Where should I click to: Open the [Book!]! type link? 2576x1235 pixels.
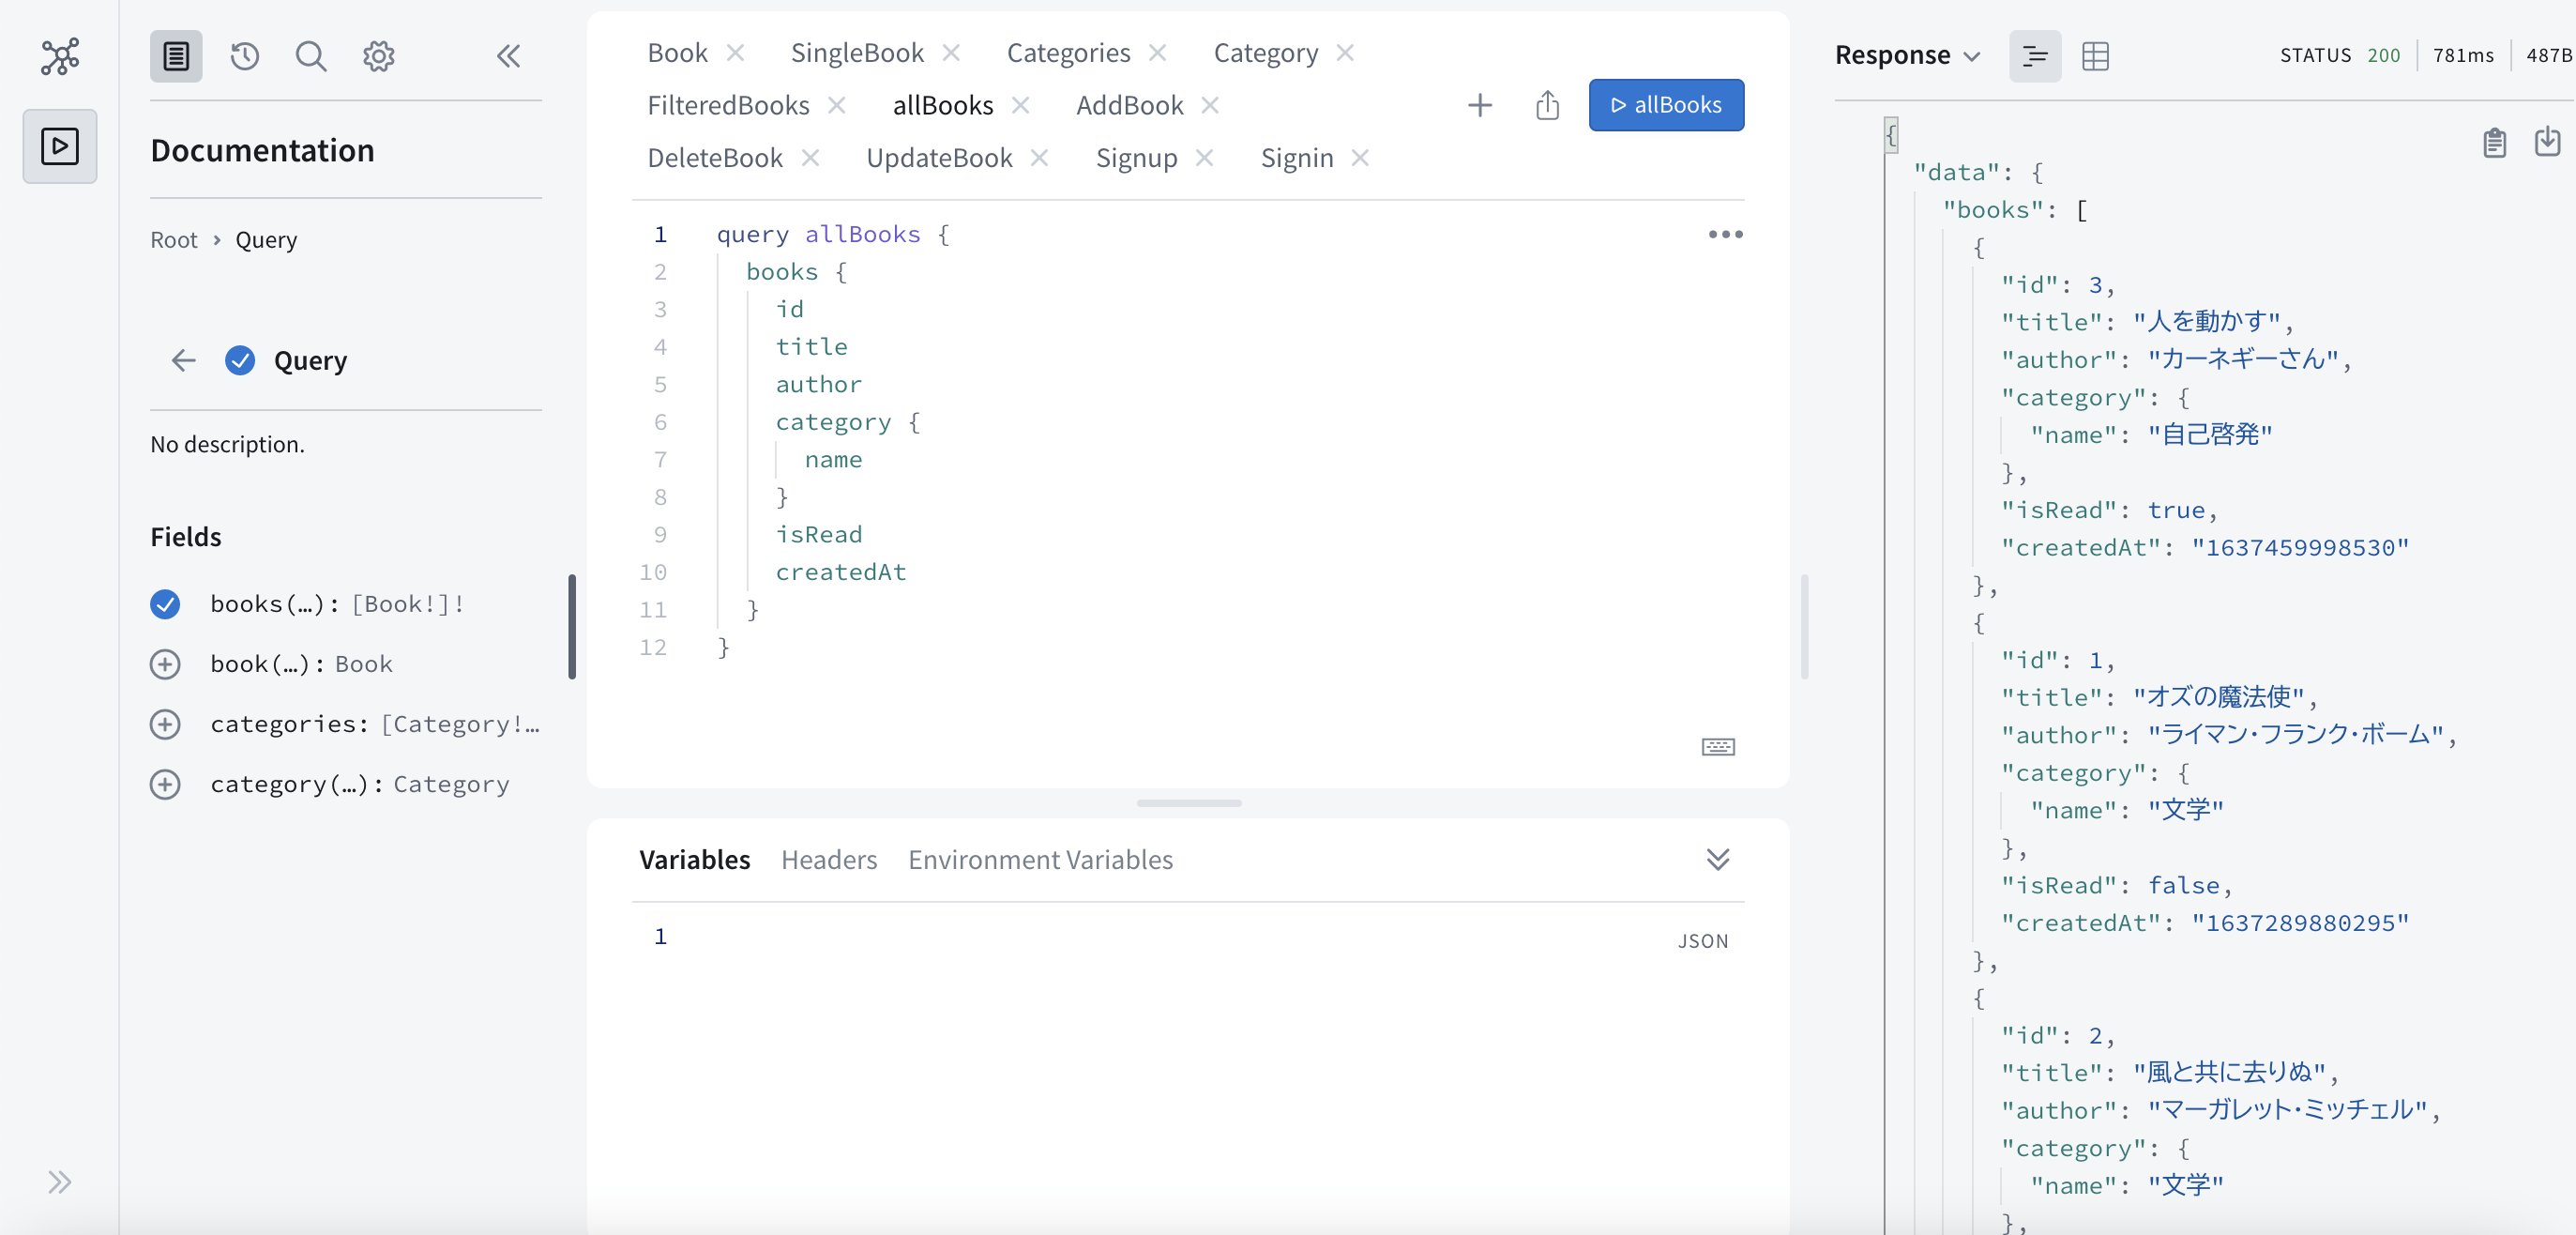408,604
